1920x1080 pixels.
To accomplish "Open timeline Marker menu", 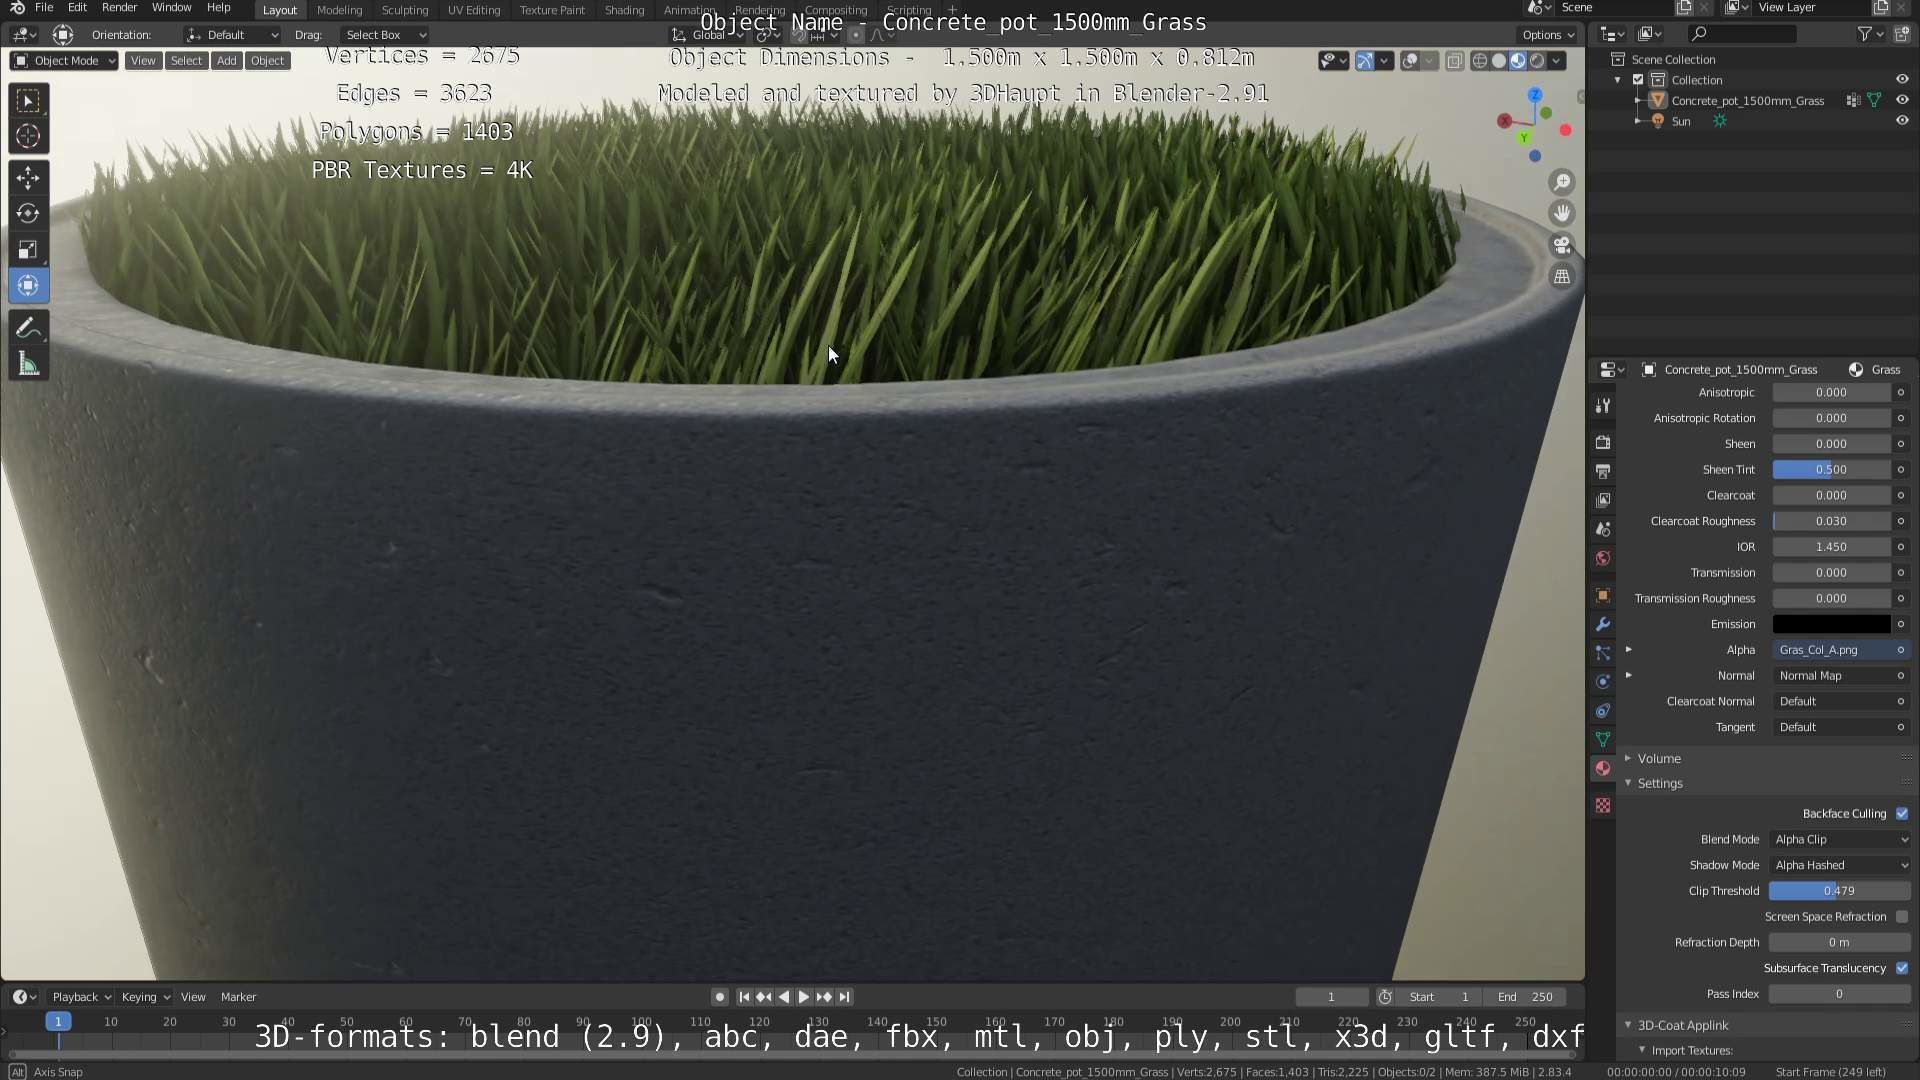I will [238, 997].
